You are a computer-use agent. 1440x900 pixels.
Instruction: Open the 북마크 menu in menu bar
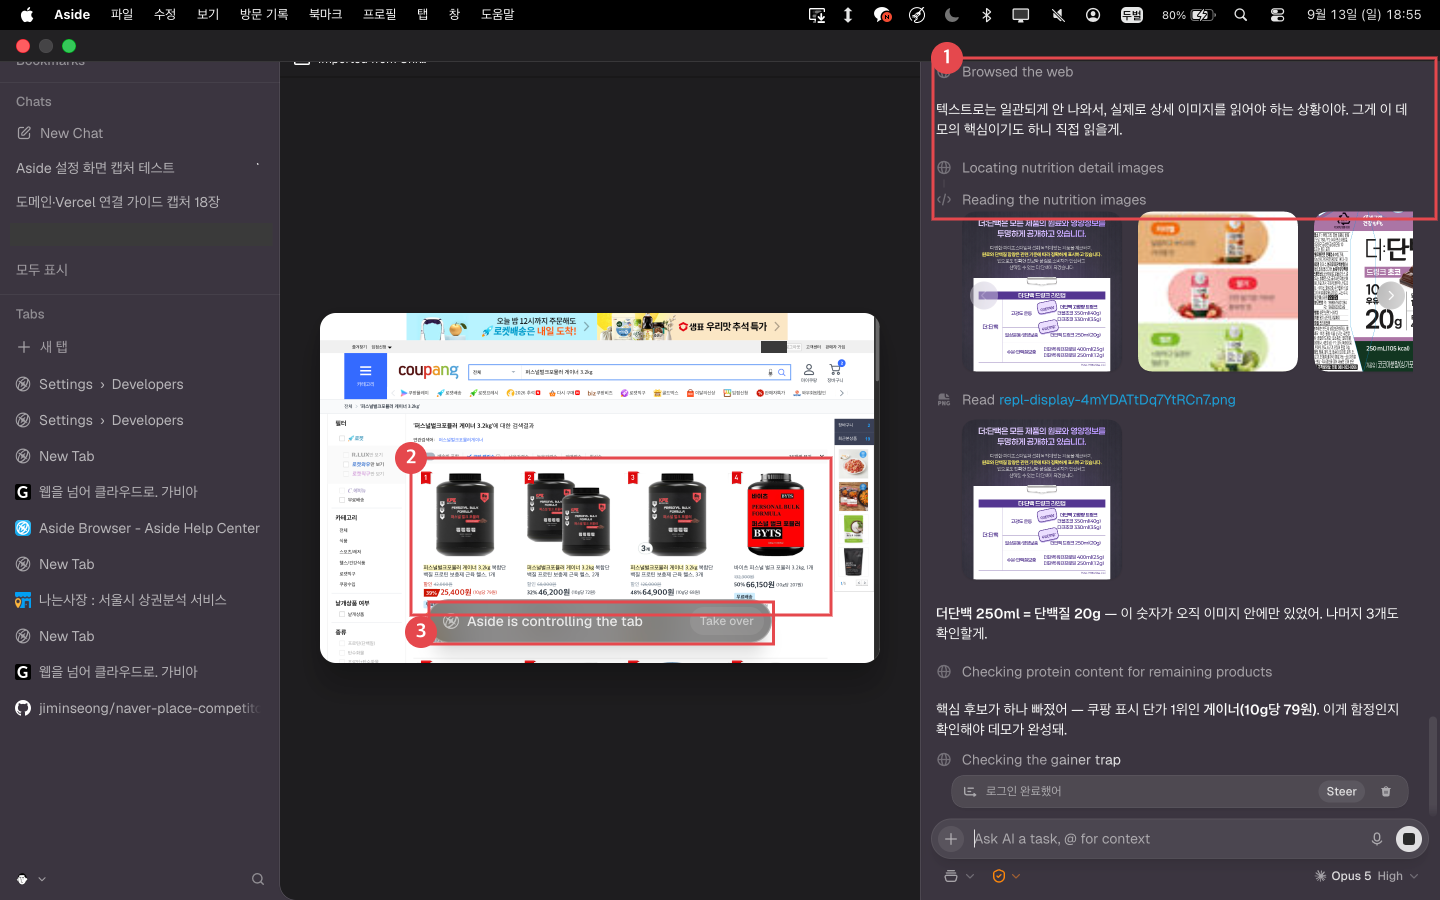pyautogui.click(x=325, y=15)
